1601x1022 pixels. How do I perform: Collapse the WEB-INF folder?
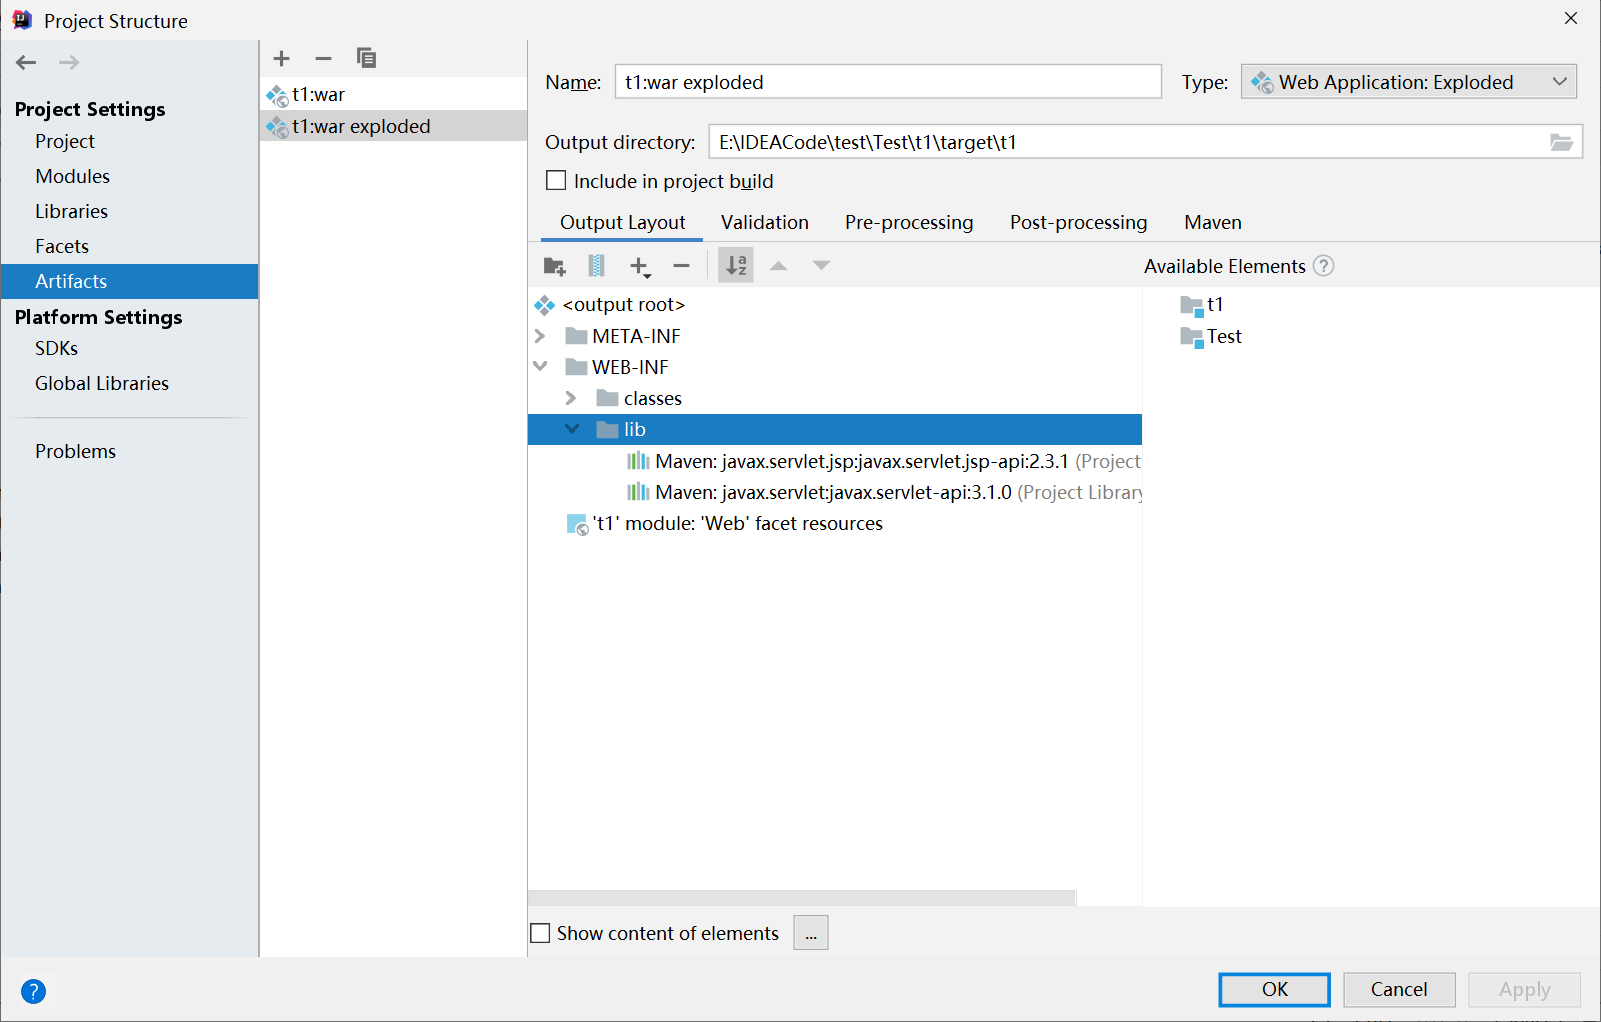click(x=540, y=367)
